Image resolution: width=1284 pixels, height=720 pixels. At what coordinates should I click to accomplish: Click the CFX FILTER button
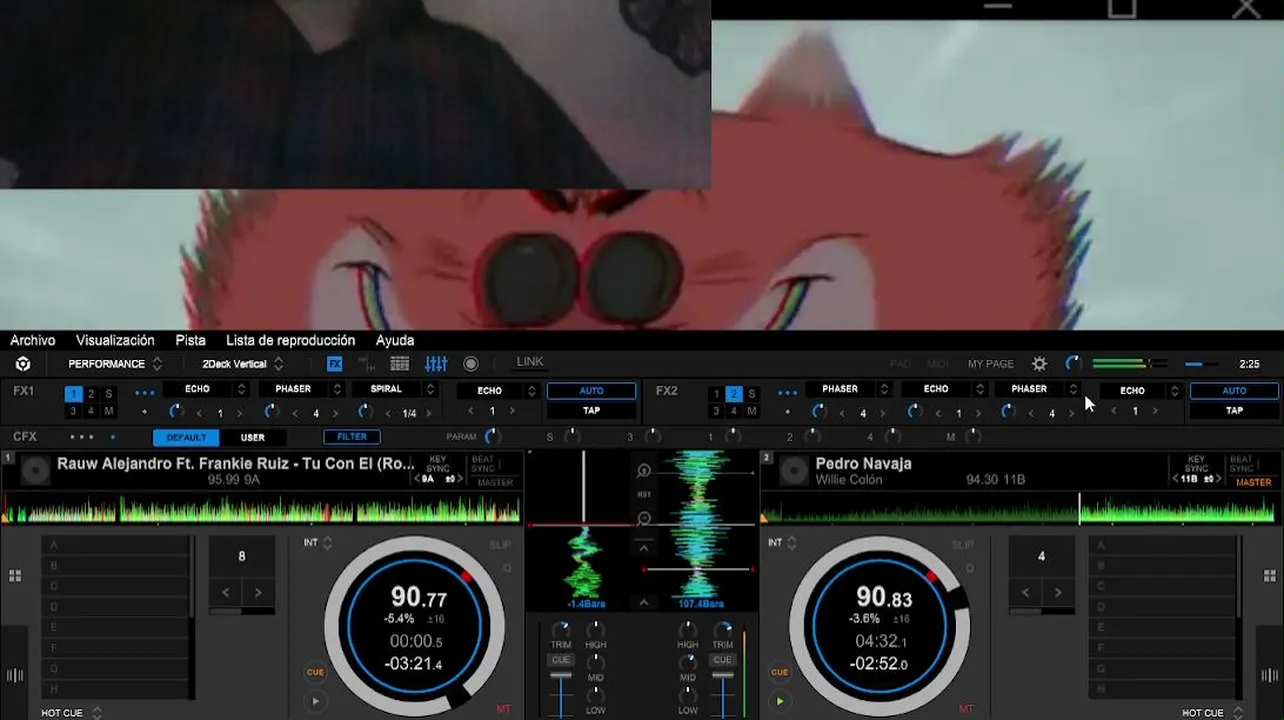point(352,437)
